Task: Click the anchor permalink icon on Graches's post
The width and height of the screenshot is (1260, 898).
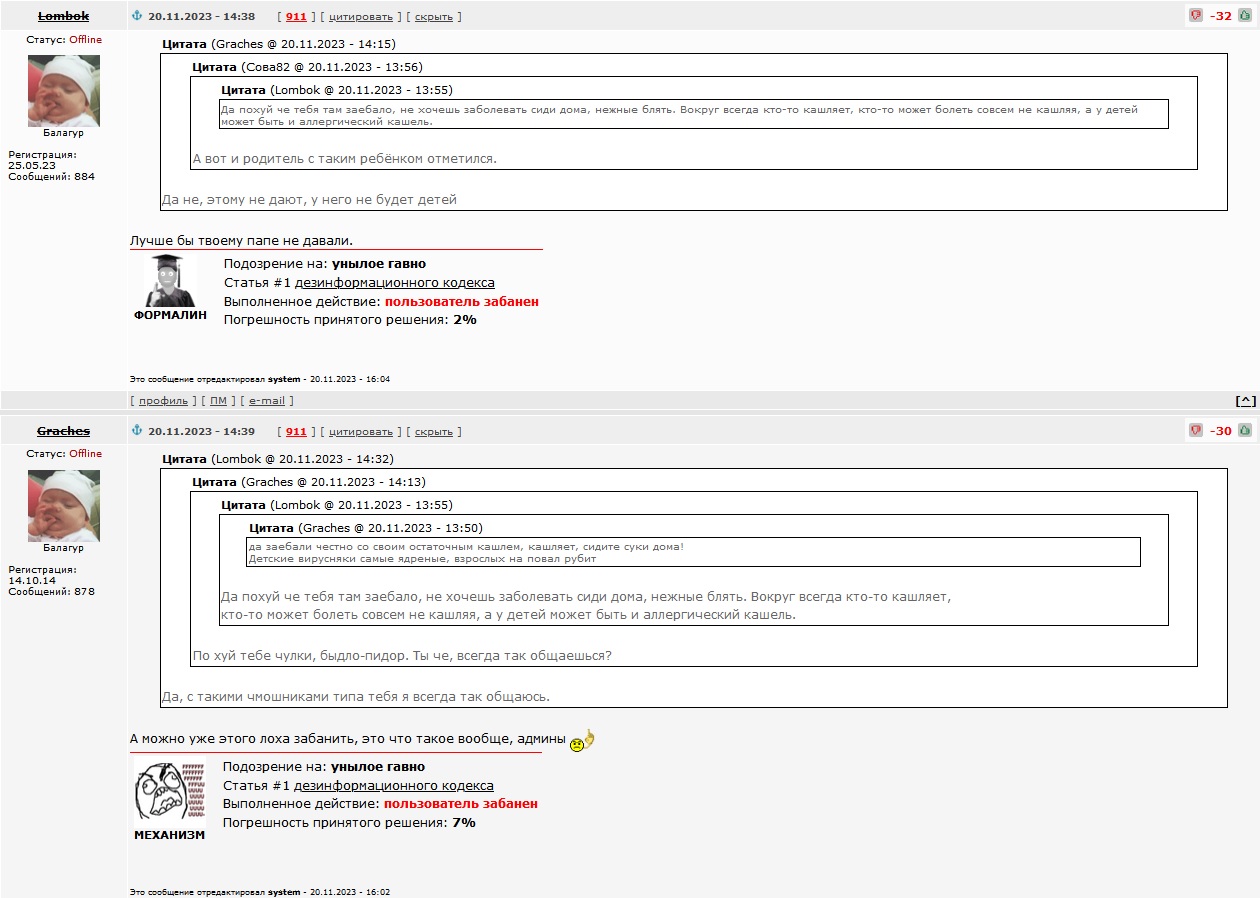Action: click(138, 431)
